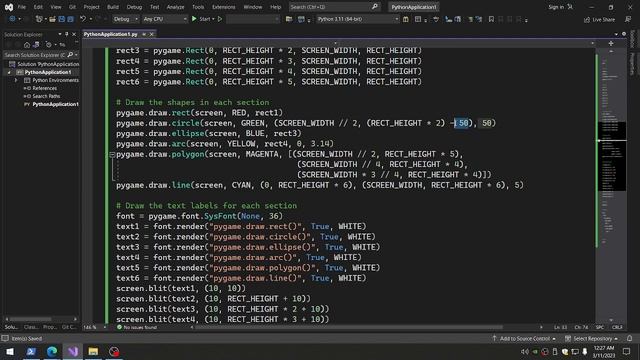
Task: Select the PythonApplication1.py editor tab
Action: [111, 34]
